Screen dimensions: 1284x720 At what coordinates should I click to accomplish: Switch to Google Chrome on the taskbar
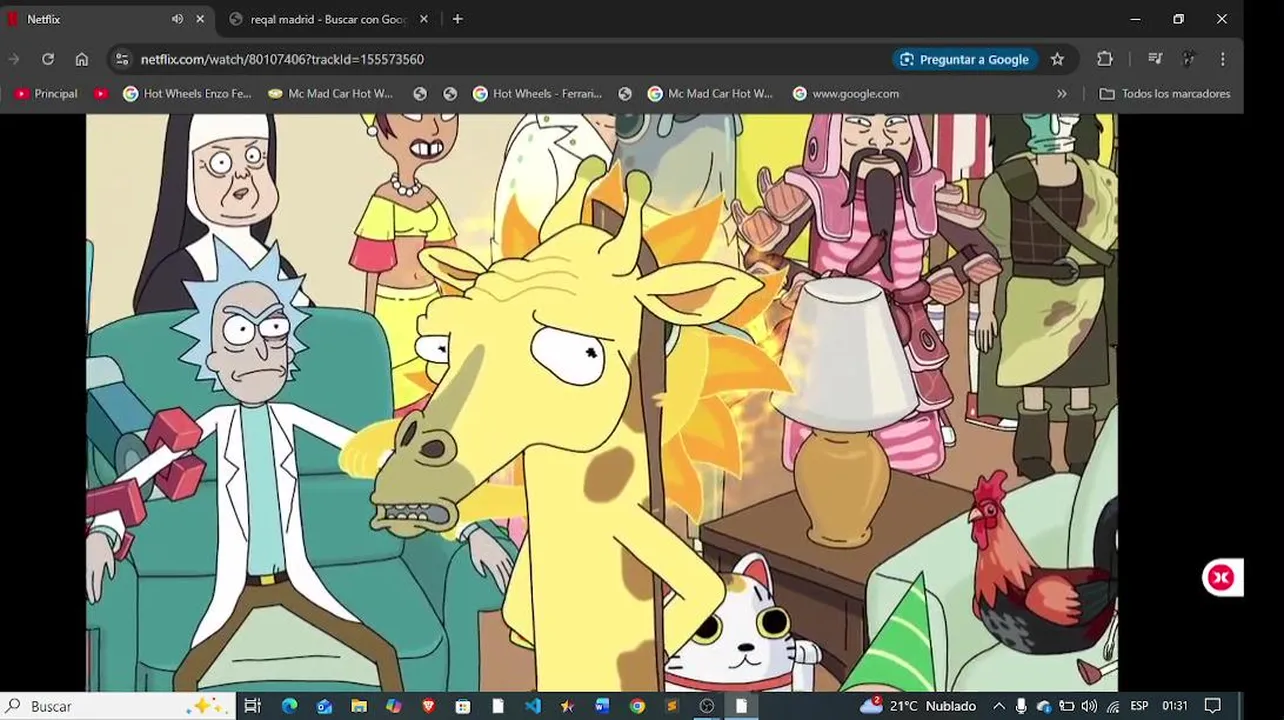tap(637, 706)
